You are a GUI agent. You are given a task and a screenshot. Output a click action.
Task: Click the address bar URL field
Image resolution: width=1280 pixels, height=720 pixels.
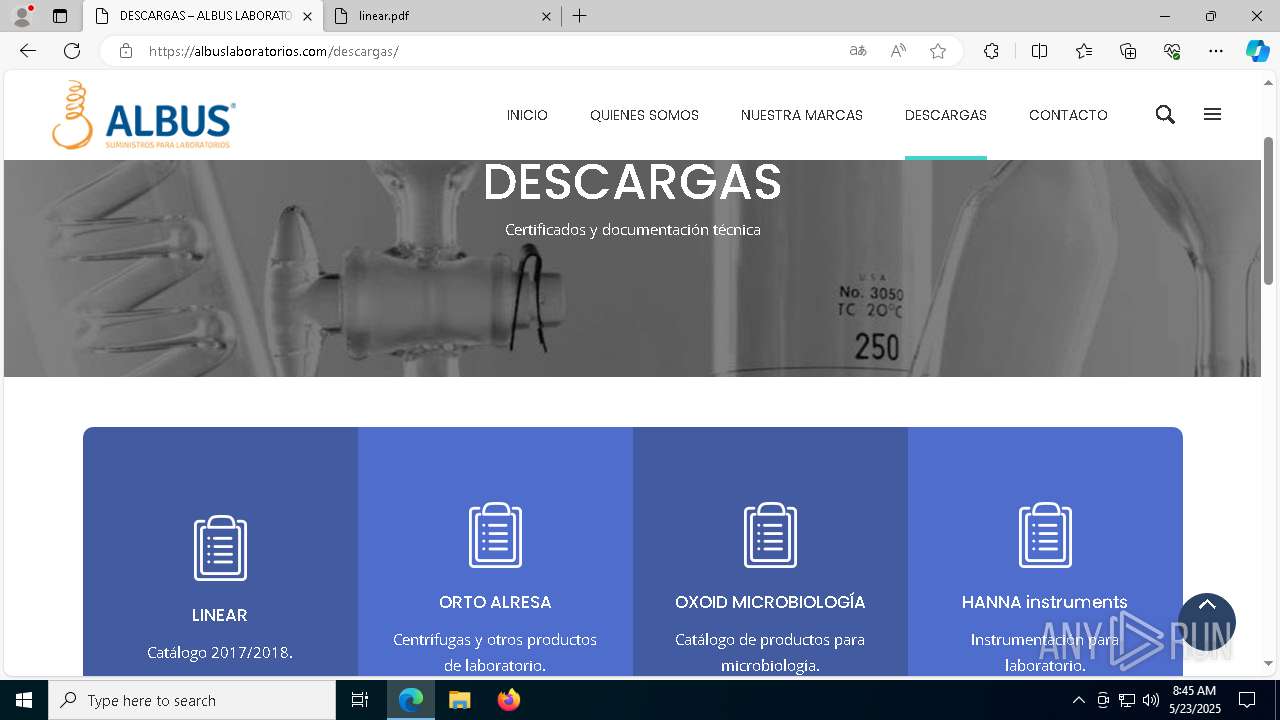point(490,51)
